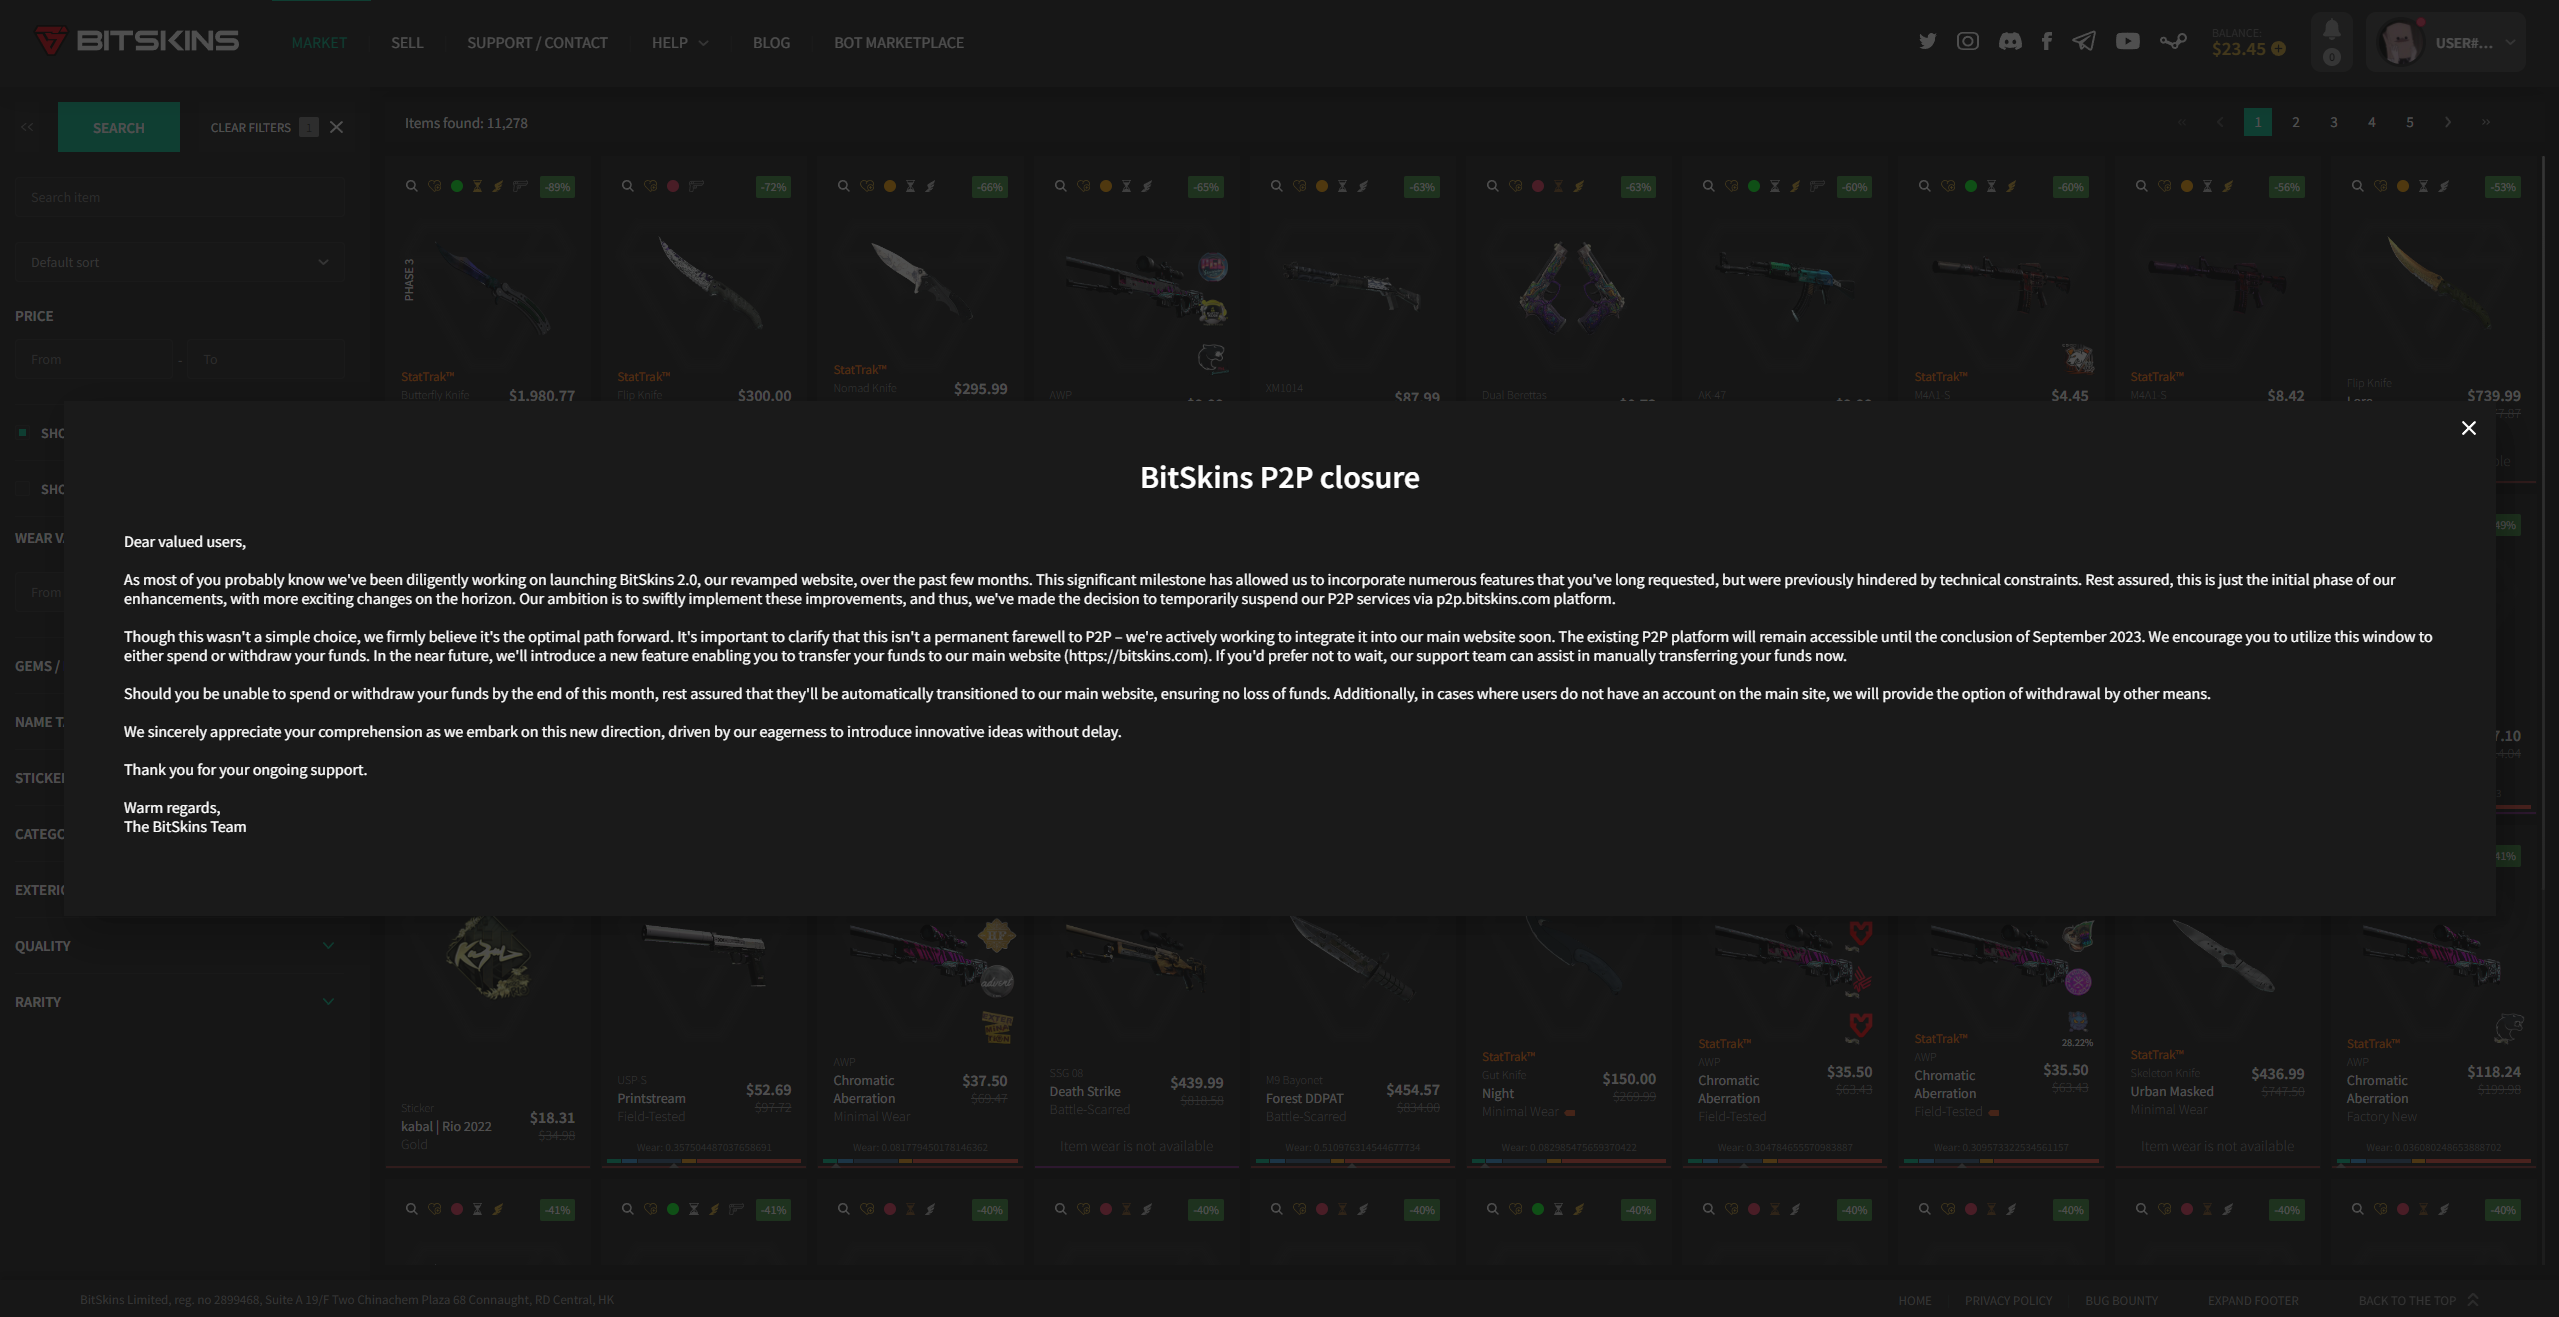Click CLEAR FILTERS button
The width and height of the screenshot is (2559, 1317).
click(x=250, y=128)
